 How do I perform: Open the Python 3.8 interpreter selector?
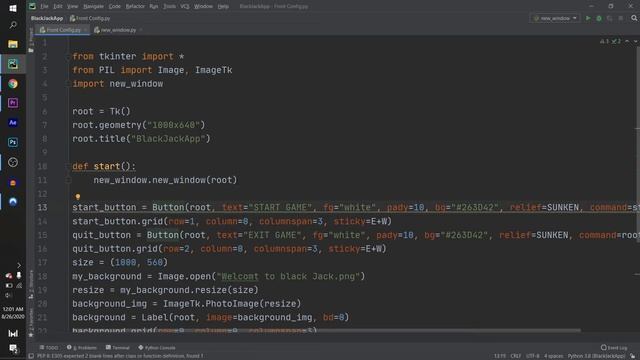596,356
